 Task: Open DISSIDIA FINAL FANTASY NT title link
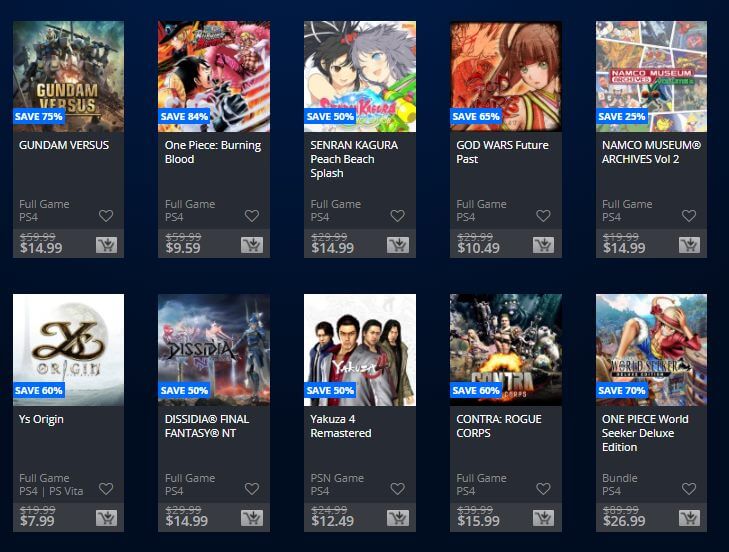(207, 426)
